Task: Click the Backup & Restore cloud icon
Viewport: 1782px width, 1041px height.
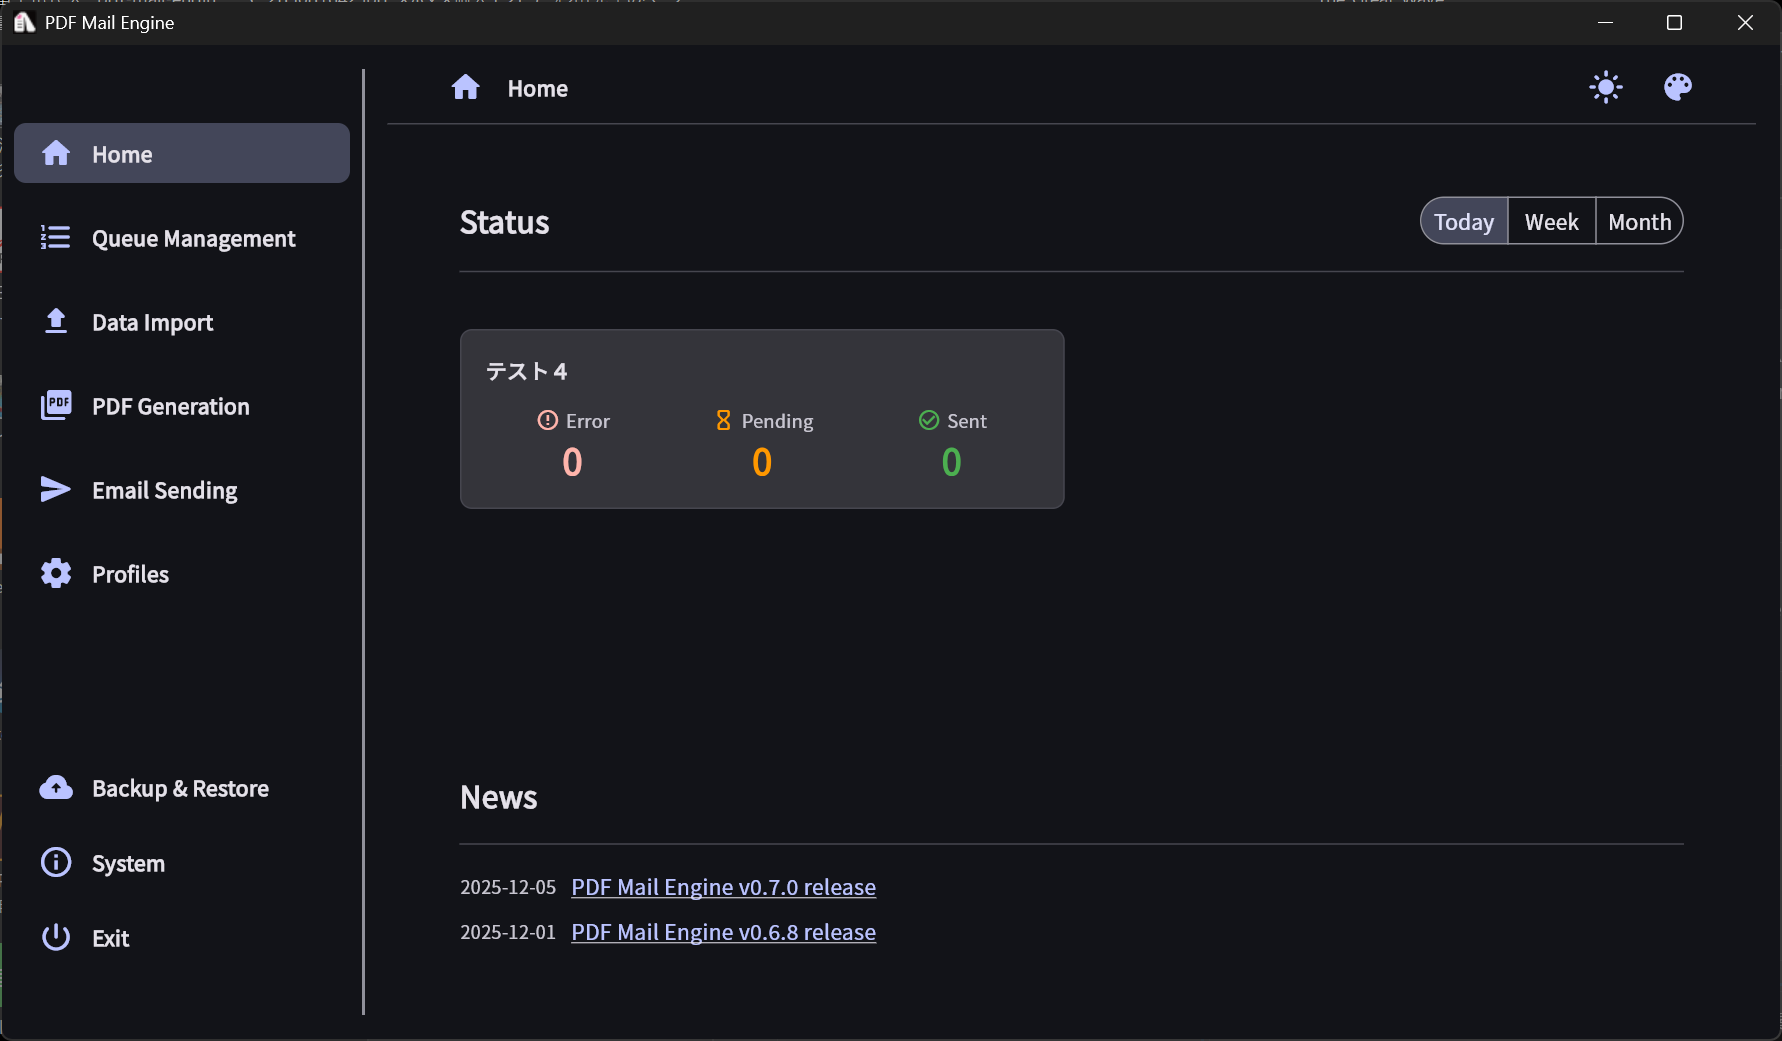Action: click(55, 787)
